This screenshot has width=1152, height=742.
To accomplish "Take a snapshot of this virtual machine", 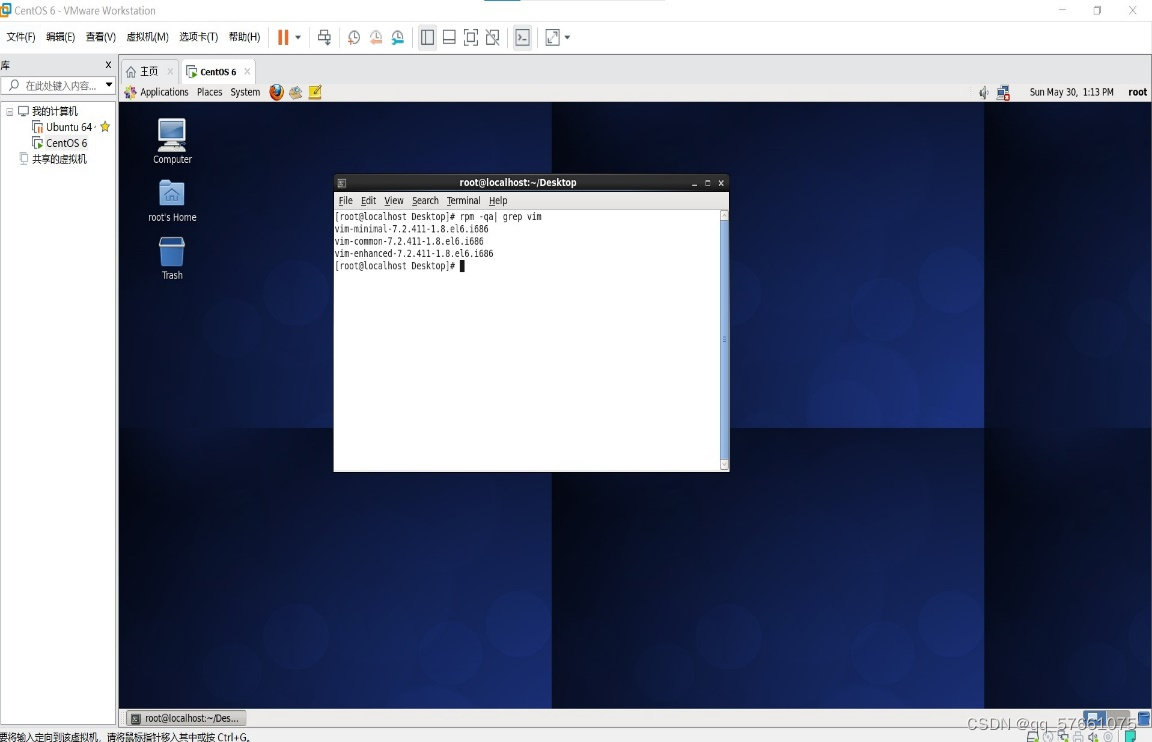I will (x=353, y=37).
